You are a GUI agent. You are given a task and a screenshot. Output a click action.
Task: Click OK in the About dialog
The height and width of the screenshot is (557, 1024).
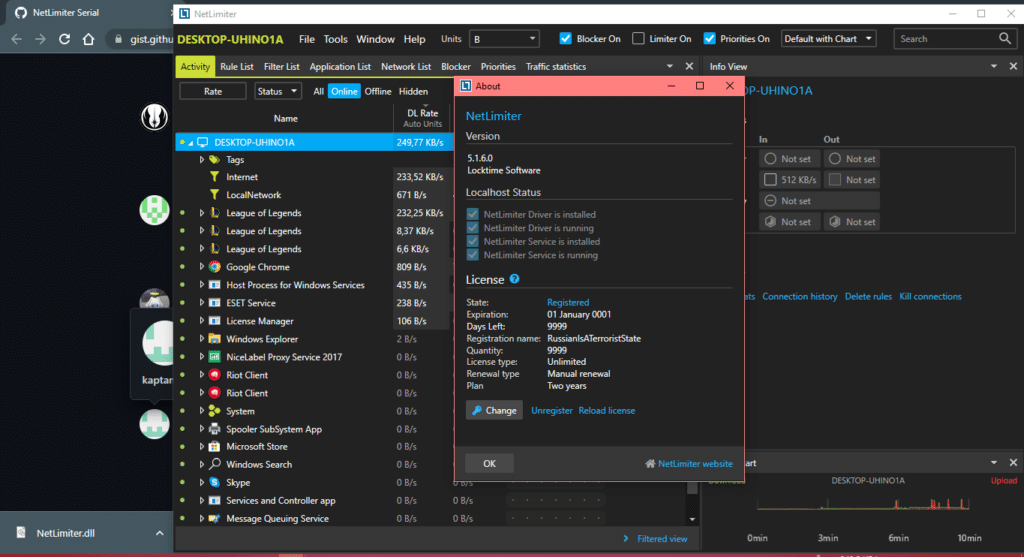point(489,464)
